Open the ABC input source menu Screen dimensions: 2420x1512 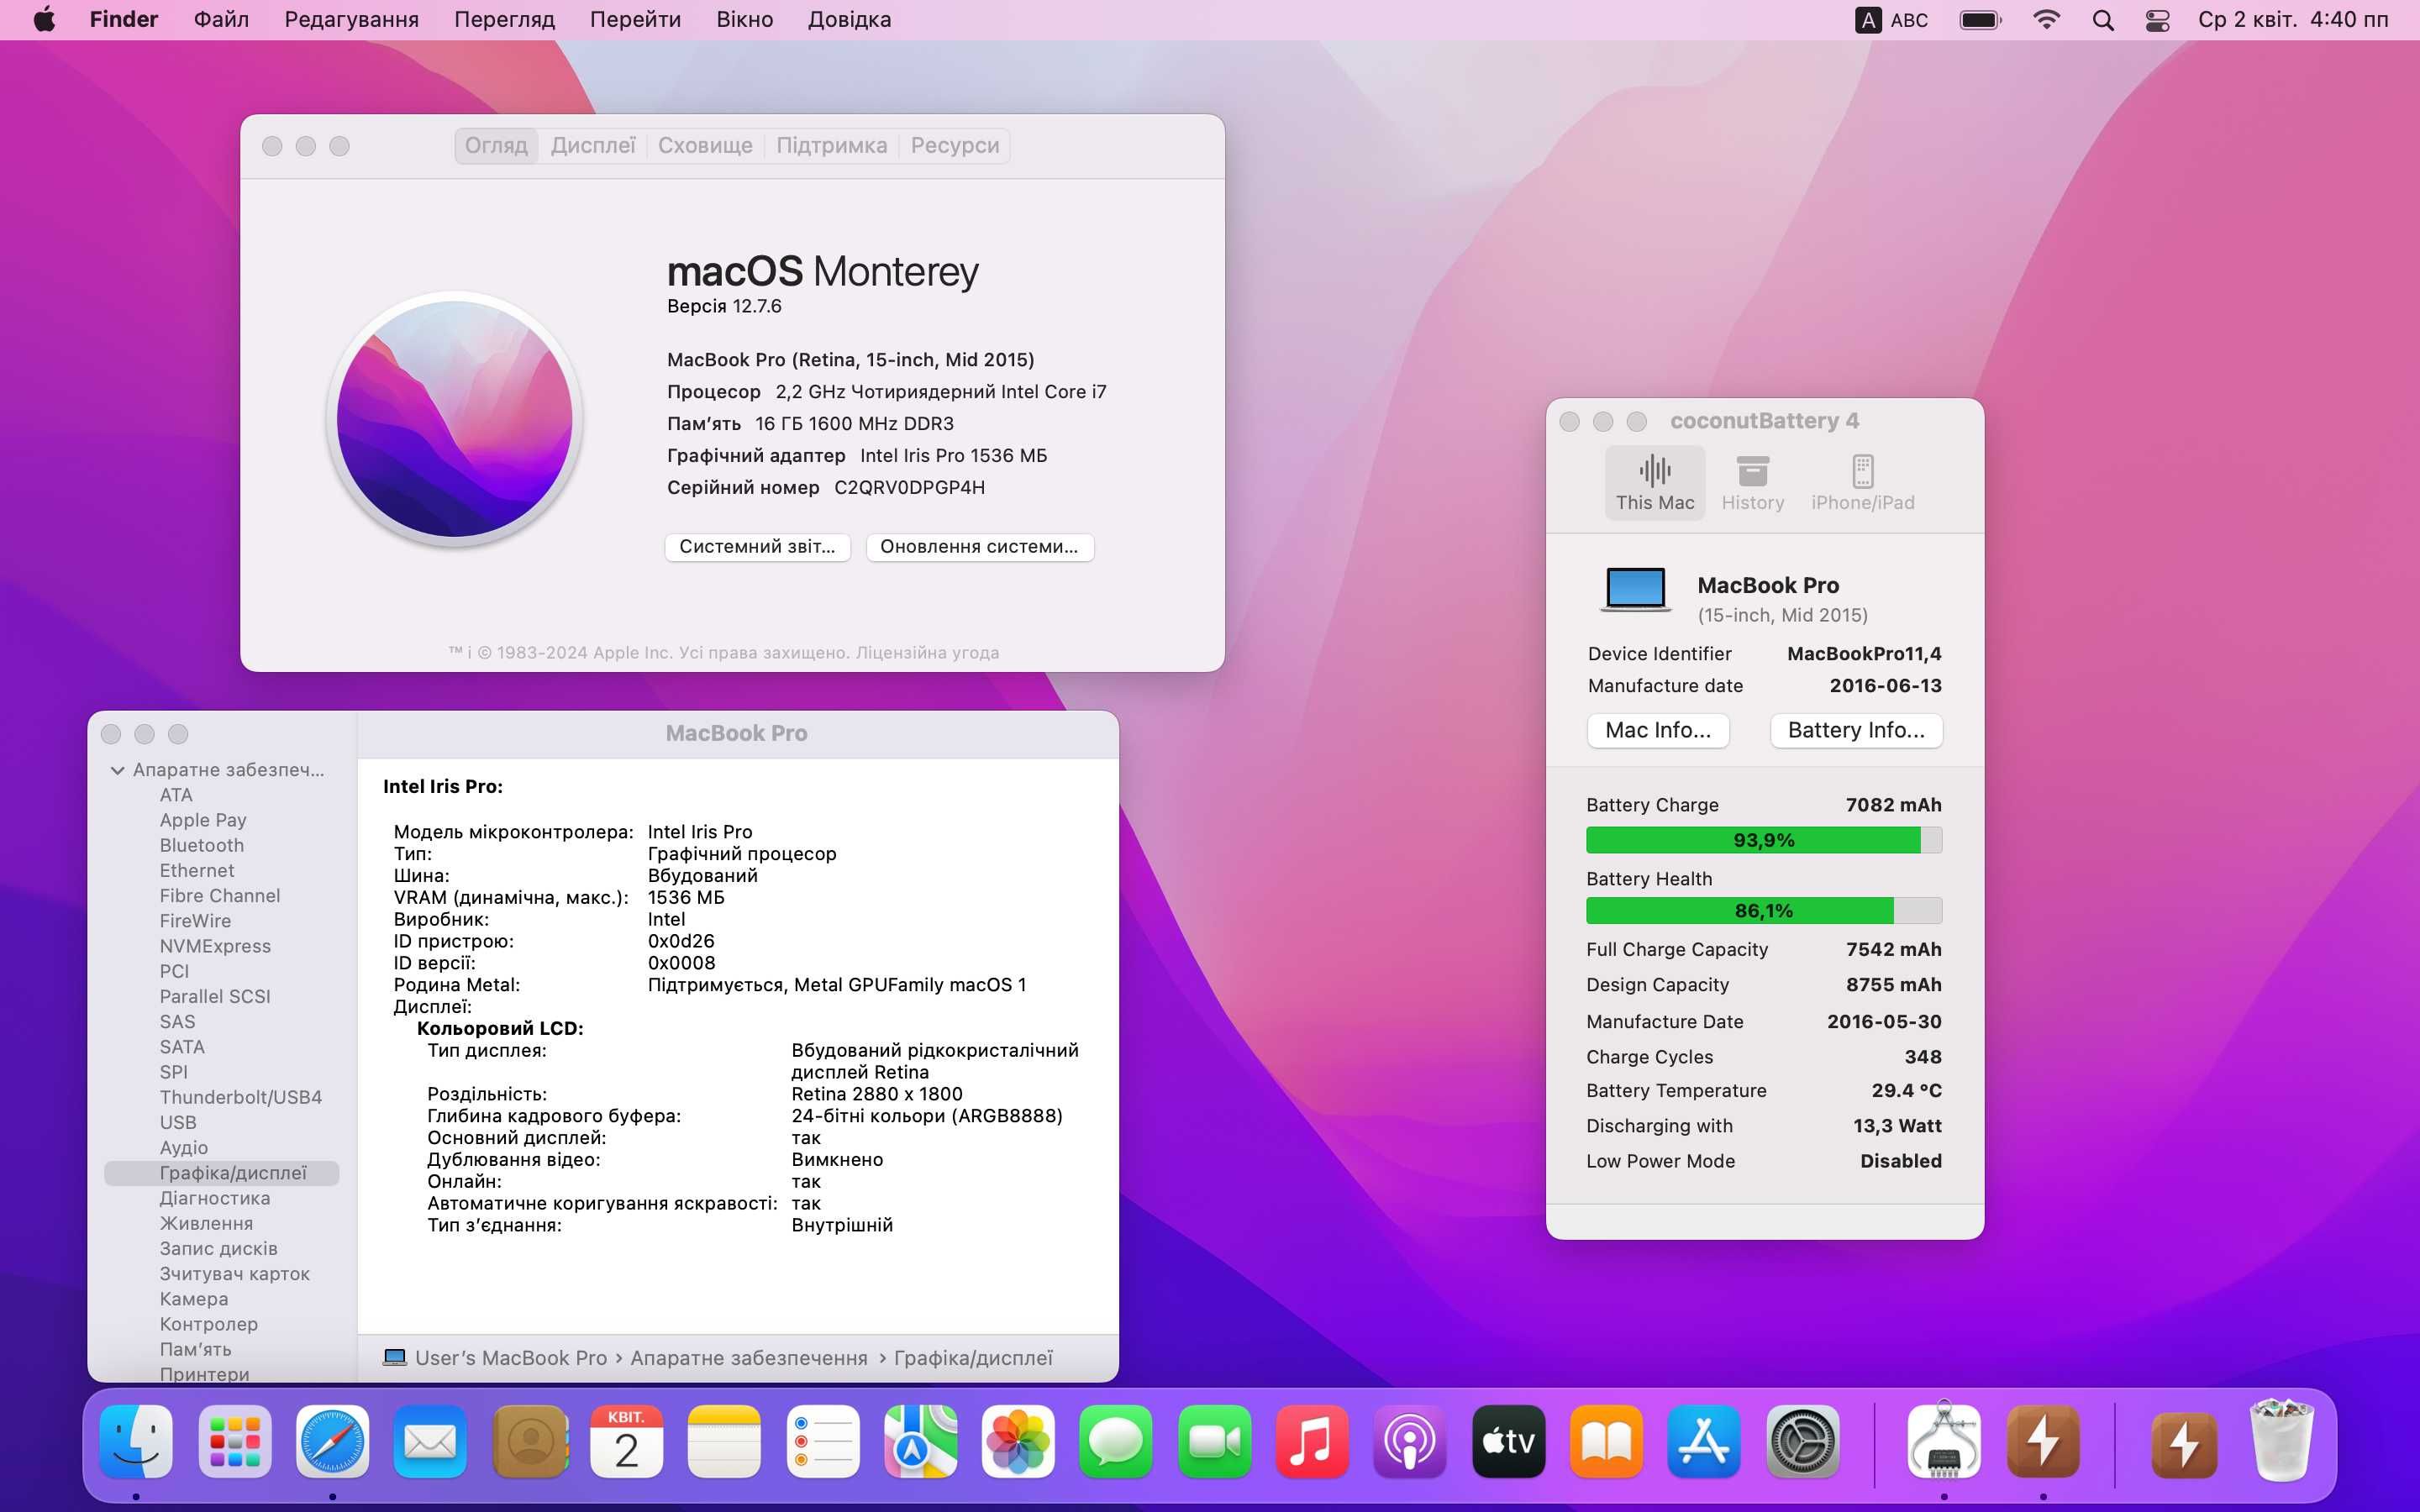click(x=1891, y=20)
